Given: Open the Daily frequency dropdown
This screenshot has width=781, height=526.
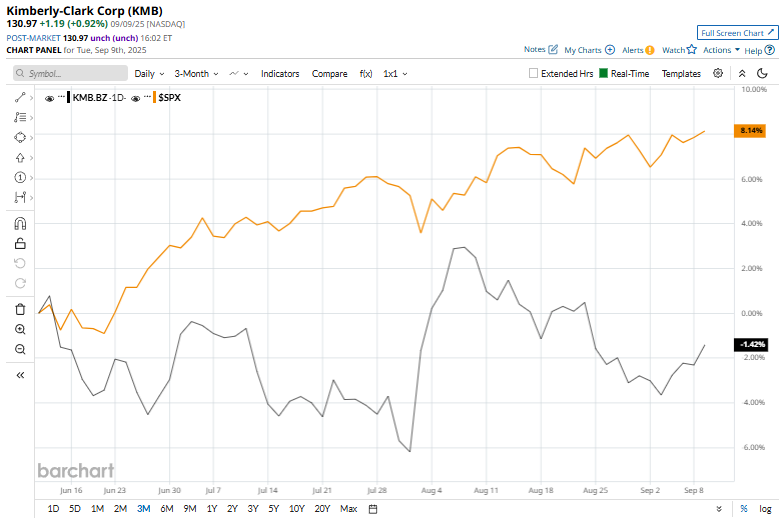Looking at the screenshot, I should pyautogui.click(x=149, y=74).
